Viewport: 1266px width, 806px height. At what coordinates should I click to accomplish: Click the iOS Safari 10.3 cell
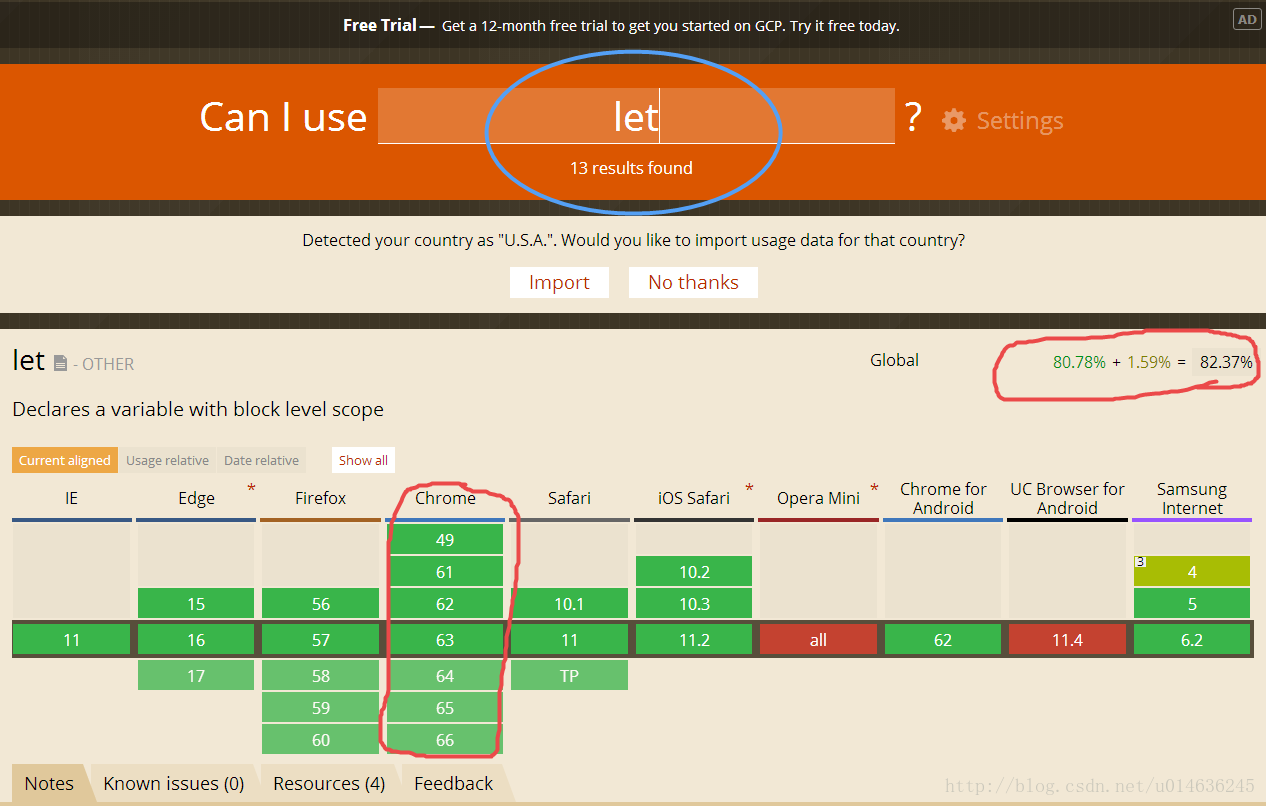tap(694, 604)
